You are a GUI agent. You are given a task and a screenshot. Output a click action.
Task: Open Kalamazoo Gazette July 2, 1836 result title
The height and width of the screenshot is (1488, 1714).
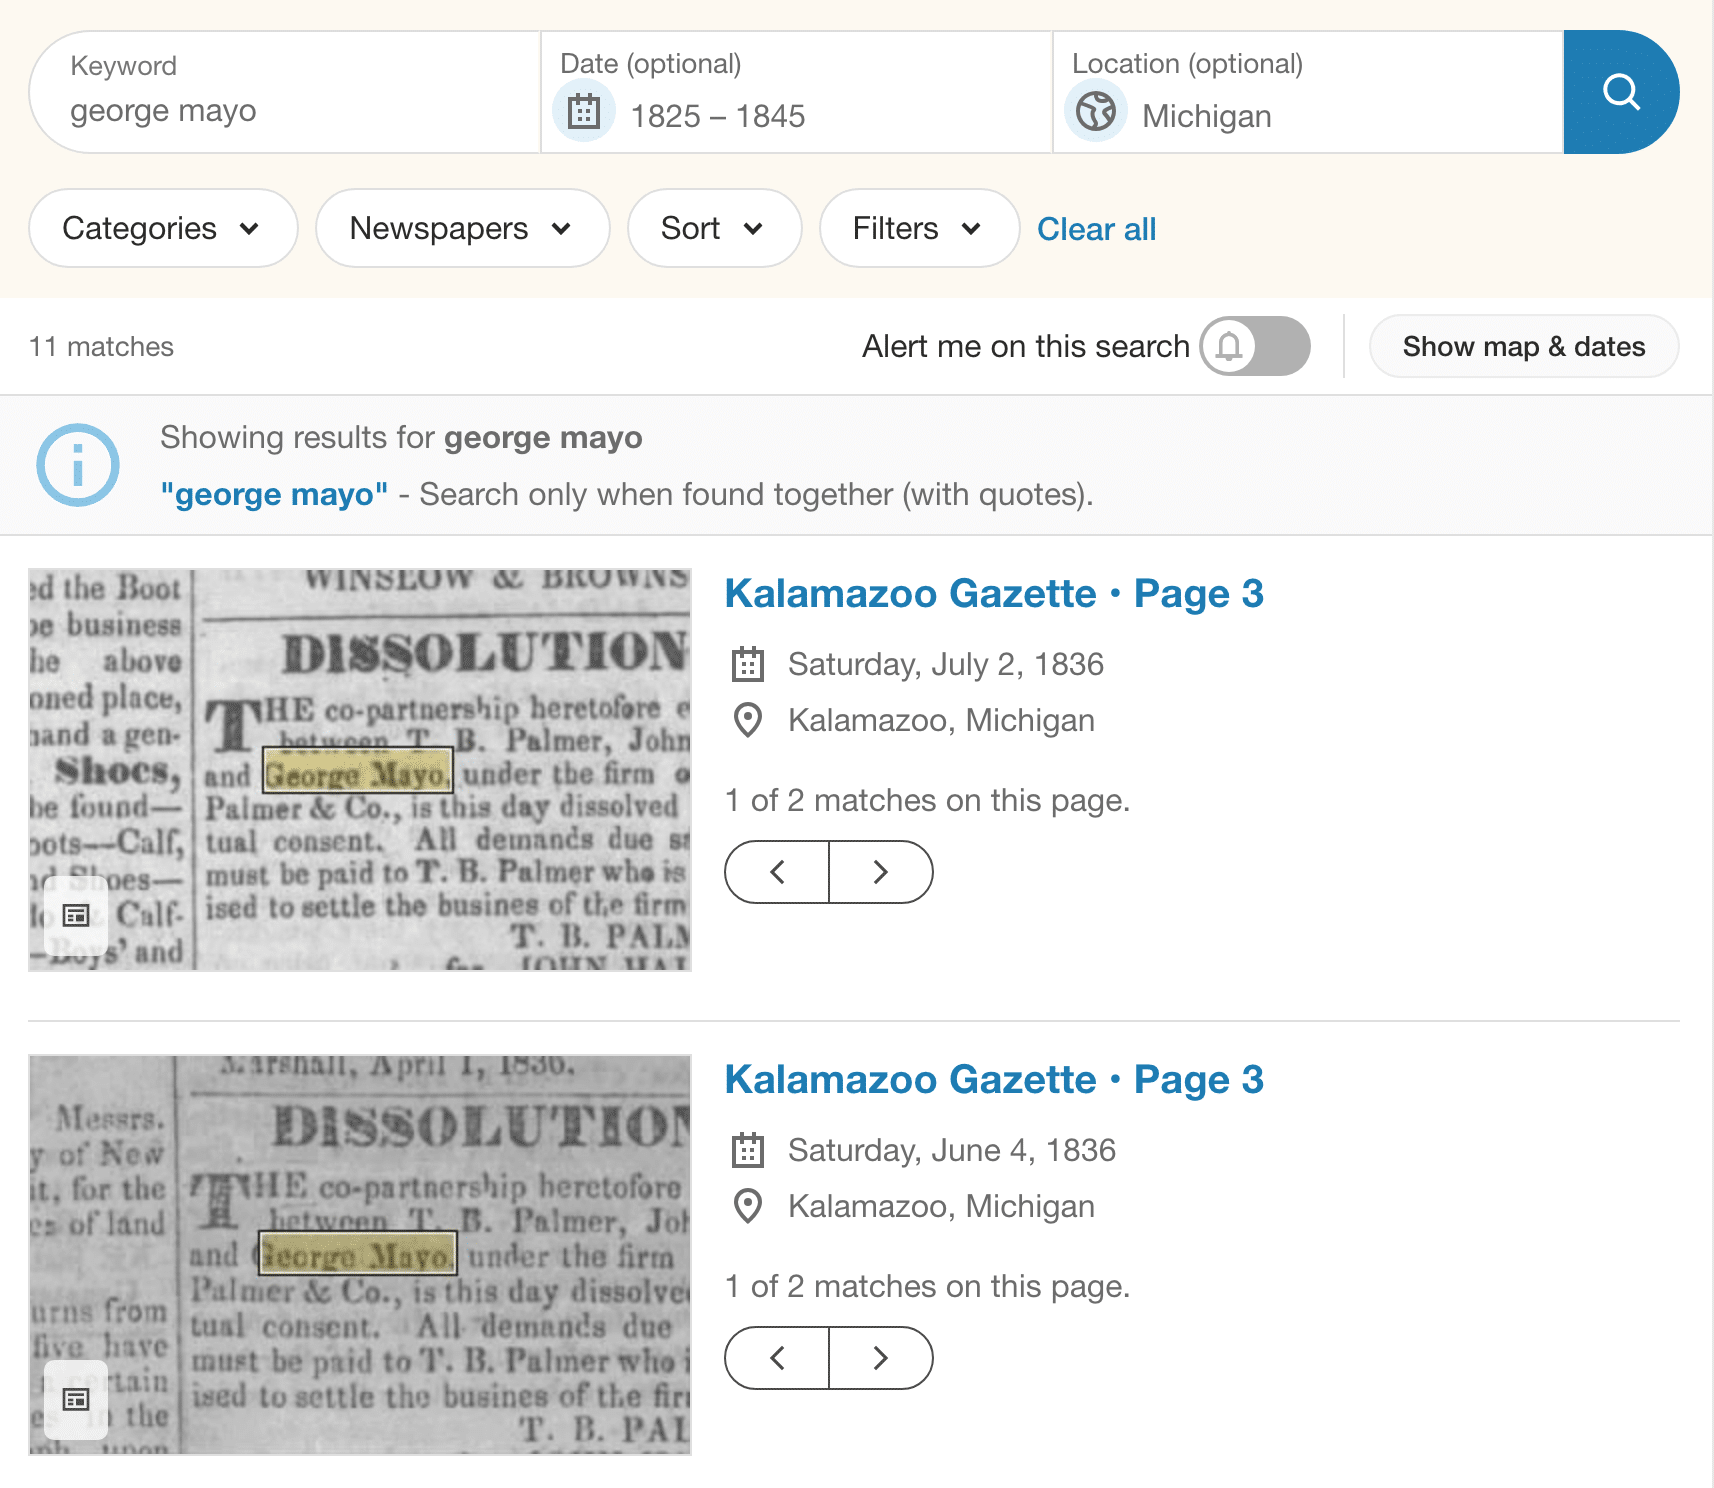pyautogui.click(x=993, y=593)
